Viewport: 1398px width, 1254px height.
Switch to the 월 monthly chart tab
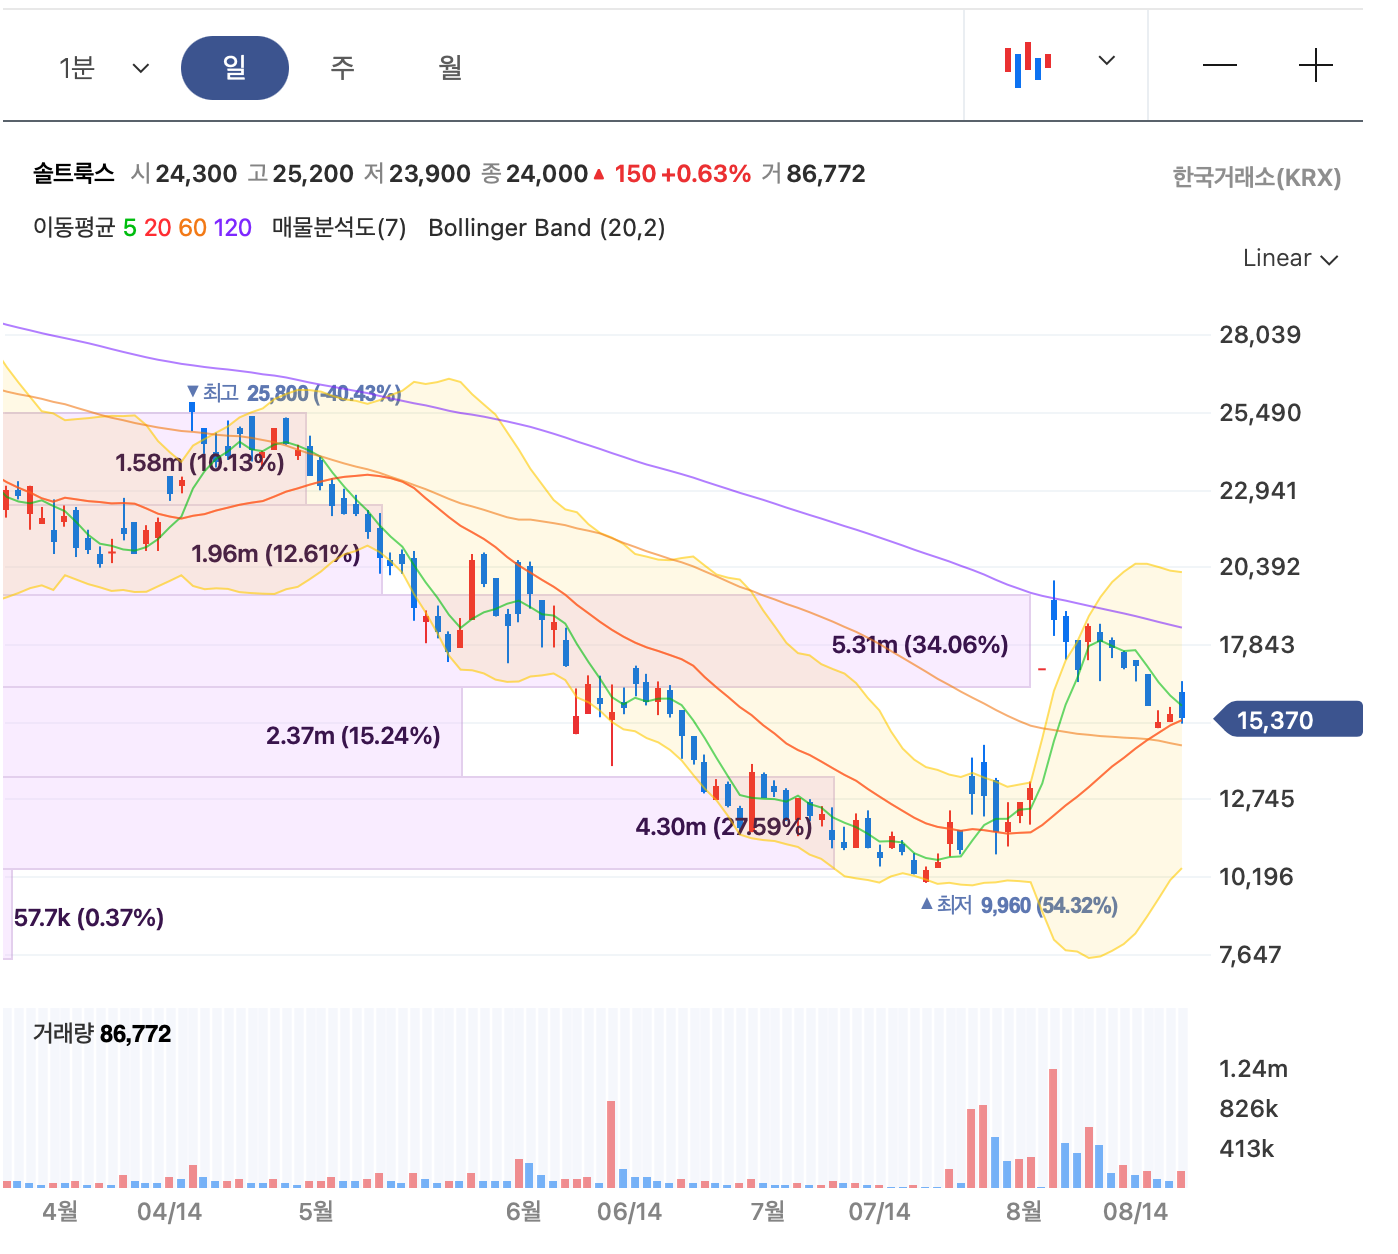pos(451,68)
